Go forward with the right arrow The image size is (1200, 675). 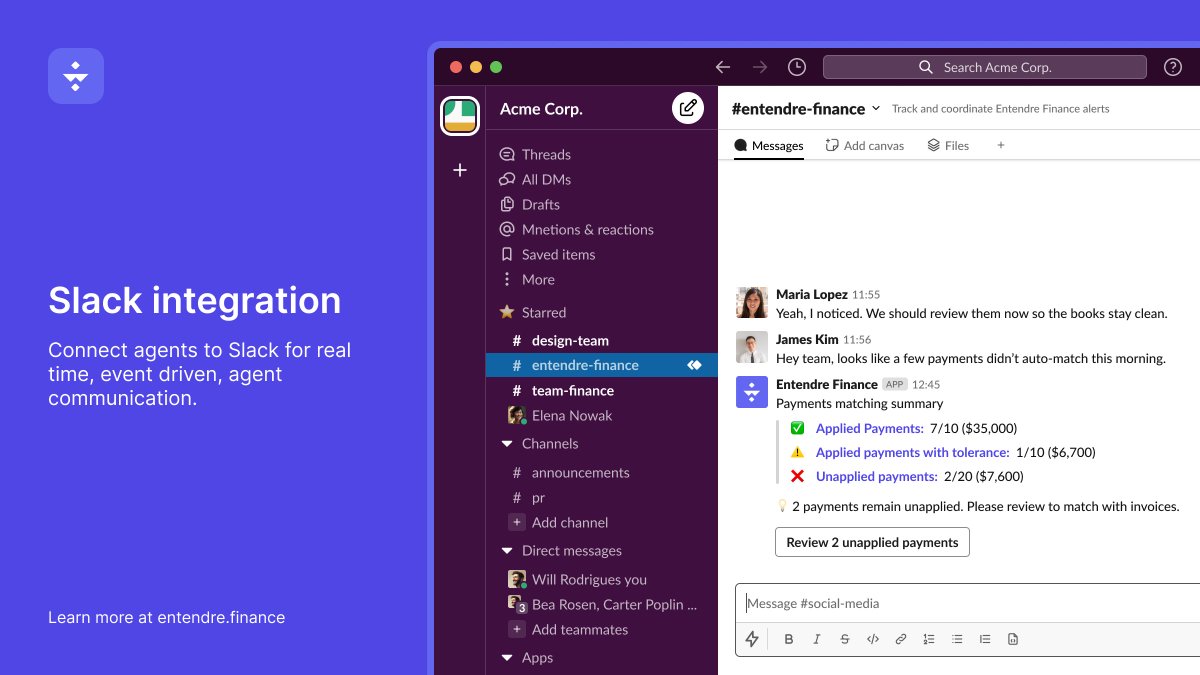[x=760, y=67]
